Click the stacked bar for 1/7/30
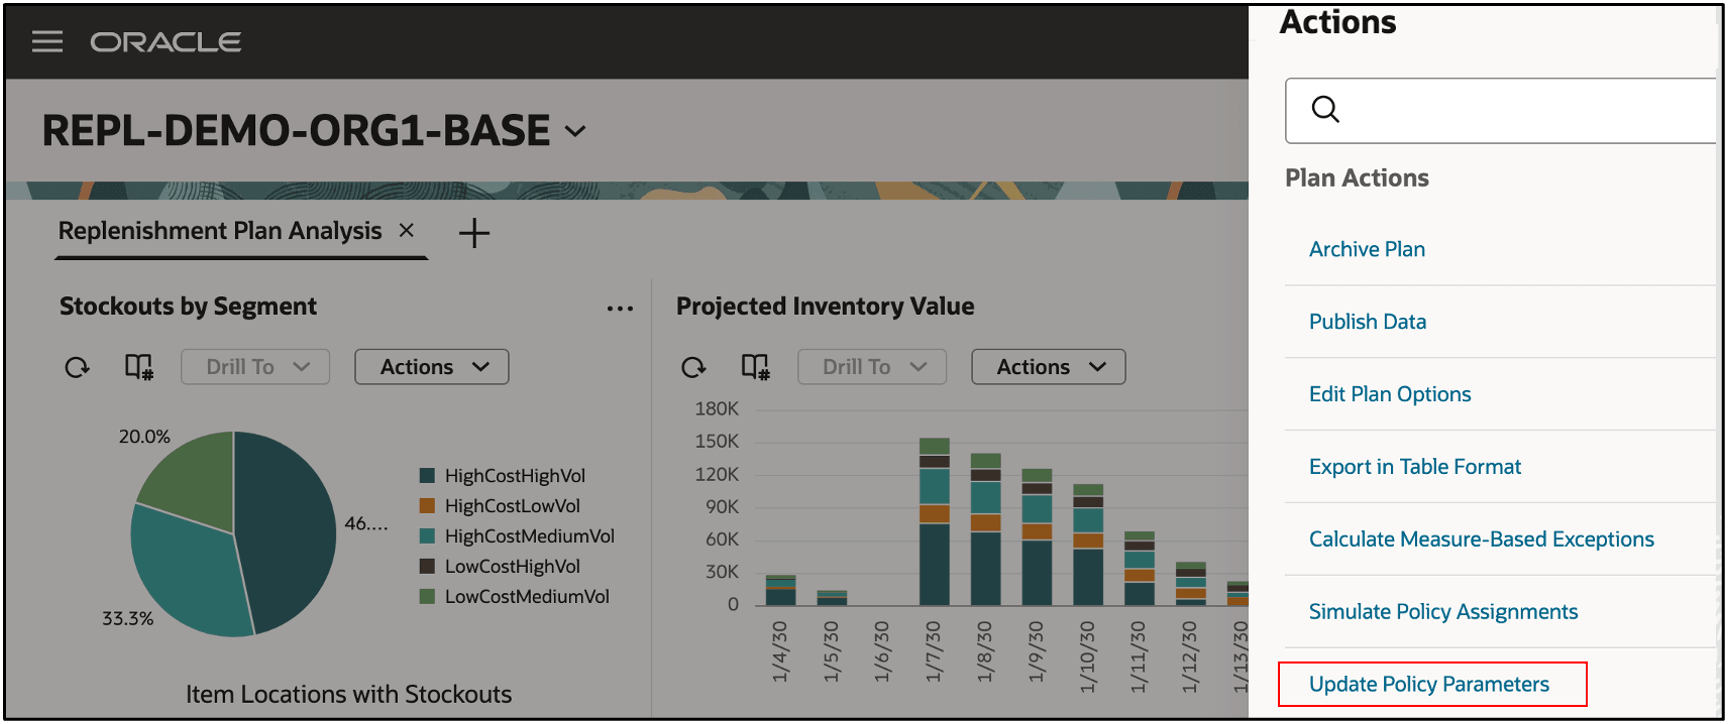This screenshot has width=1728, height=724. coord(934,521)
